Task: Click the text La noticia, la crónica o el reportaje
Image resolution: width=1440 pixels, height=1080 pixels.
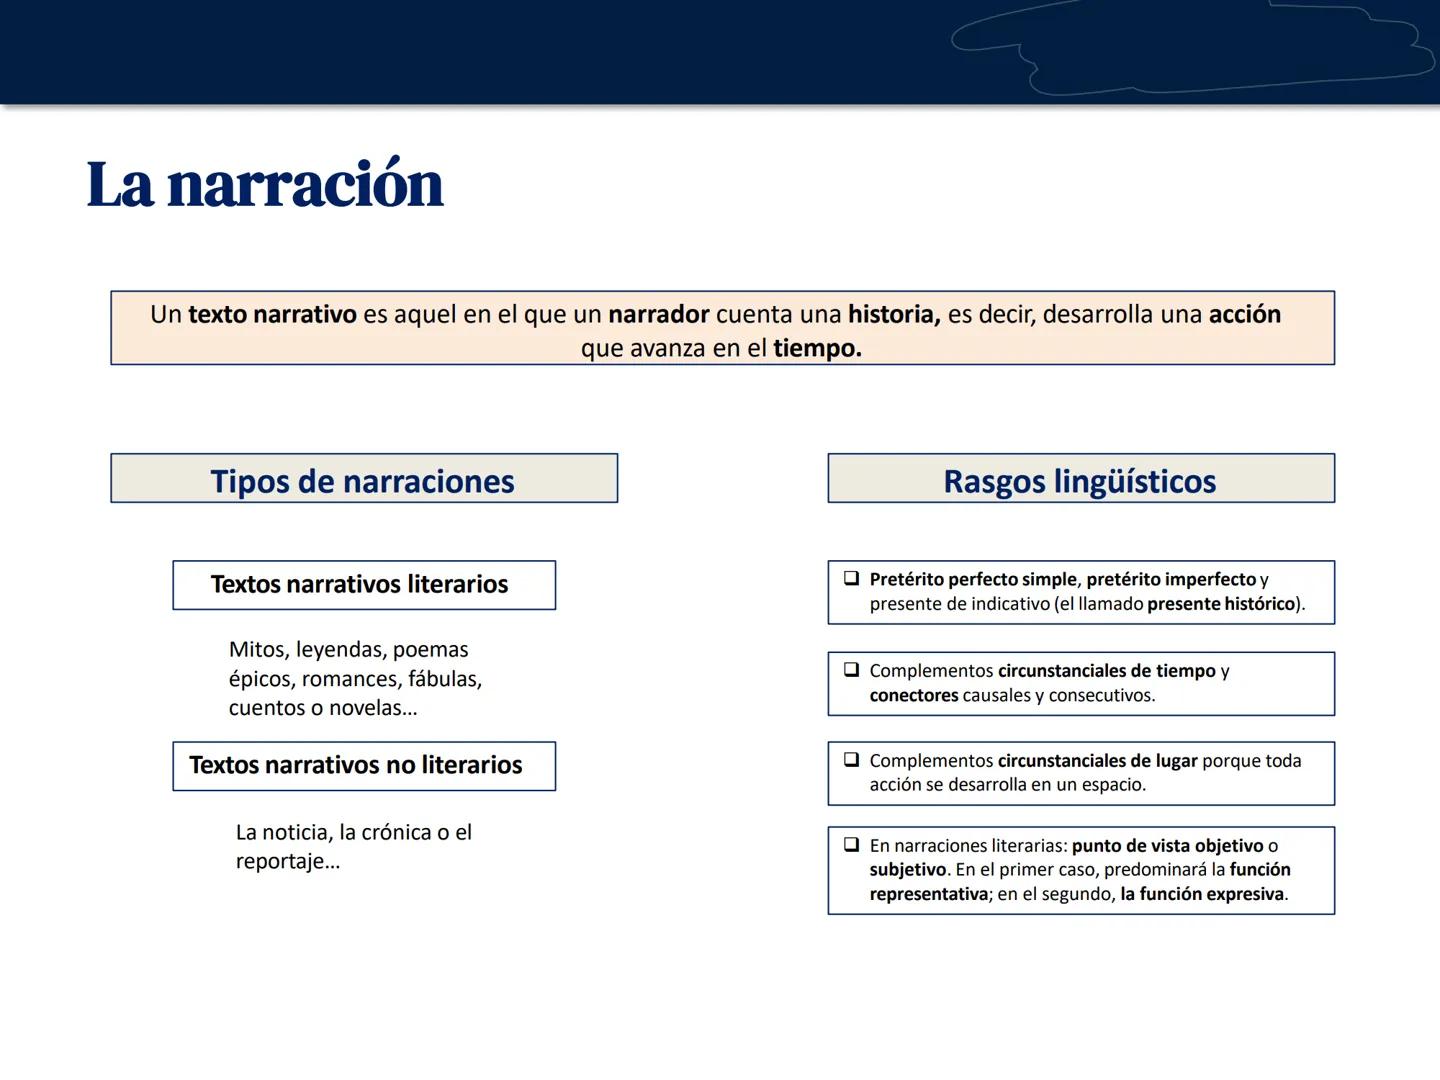Action: [x=354, y=845]
